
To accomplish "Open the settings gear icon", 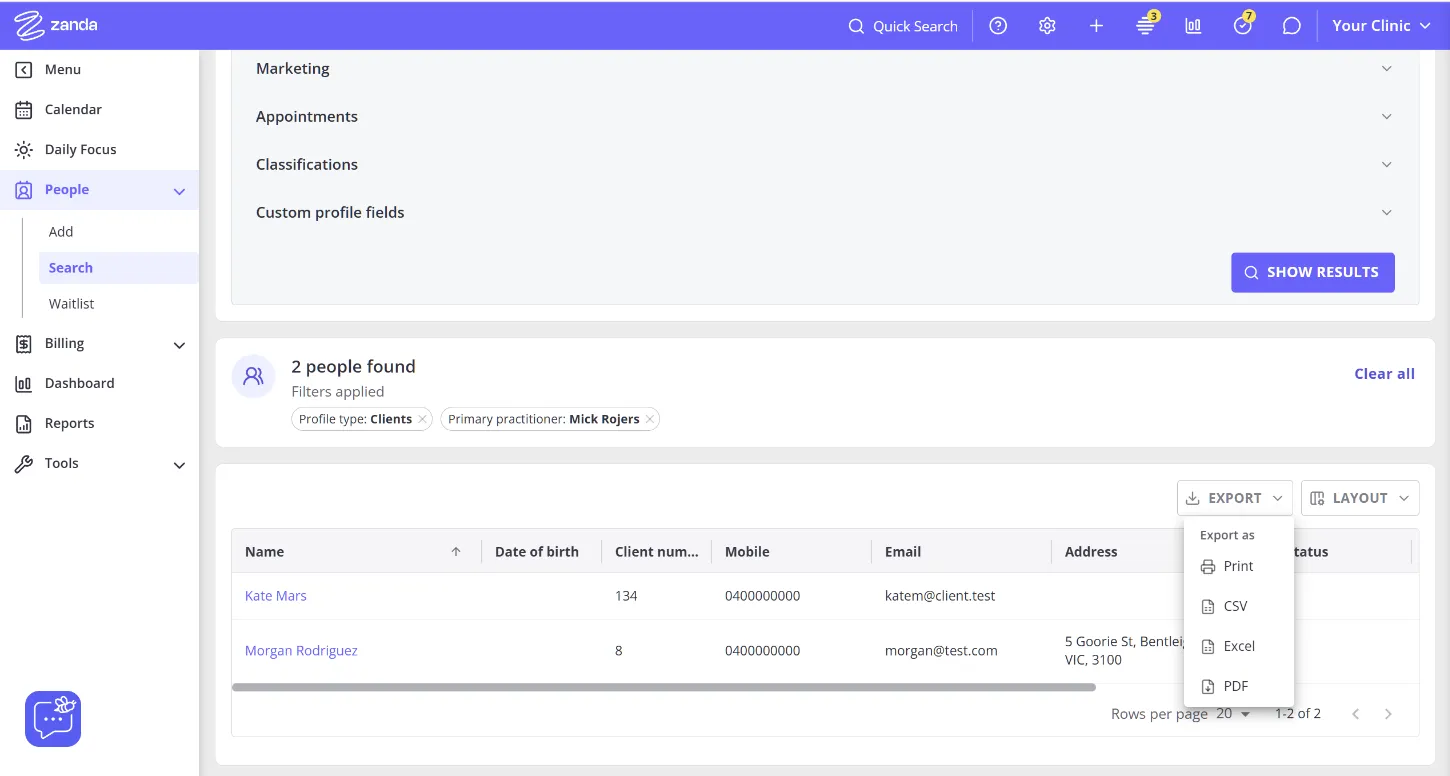I will [1047, 26].
